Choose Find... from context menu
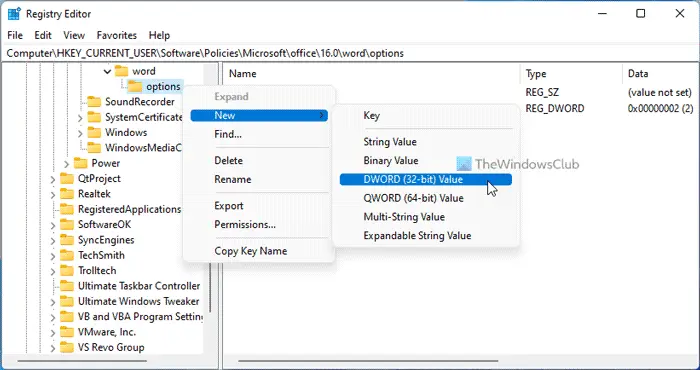This screenshot has width=700, height=370. tap(259, 134)
